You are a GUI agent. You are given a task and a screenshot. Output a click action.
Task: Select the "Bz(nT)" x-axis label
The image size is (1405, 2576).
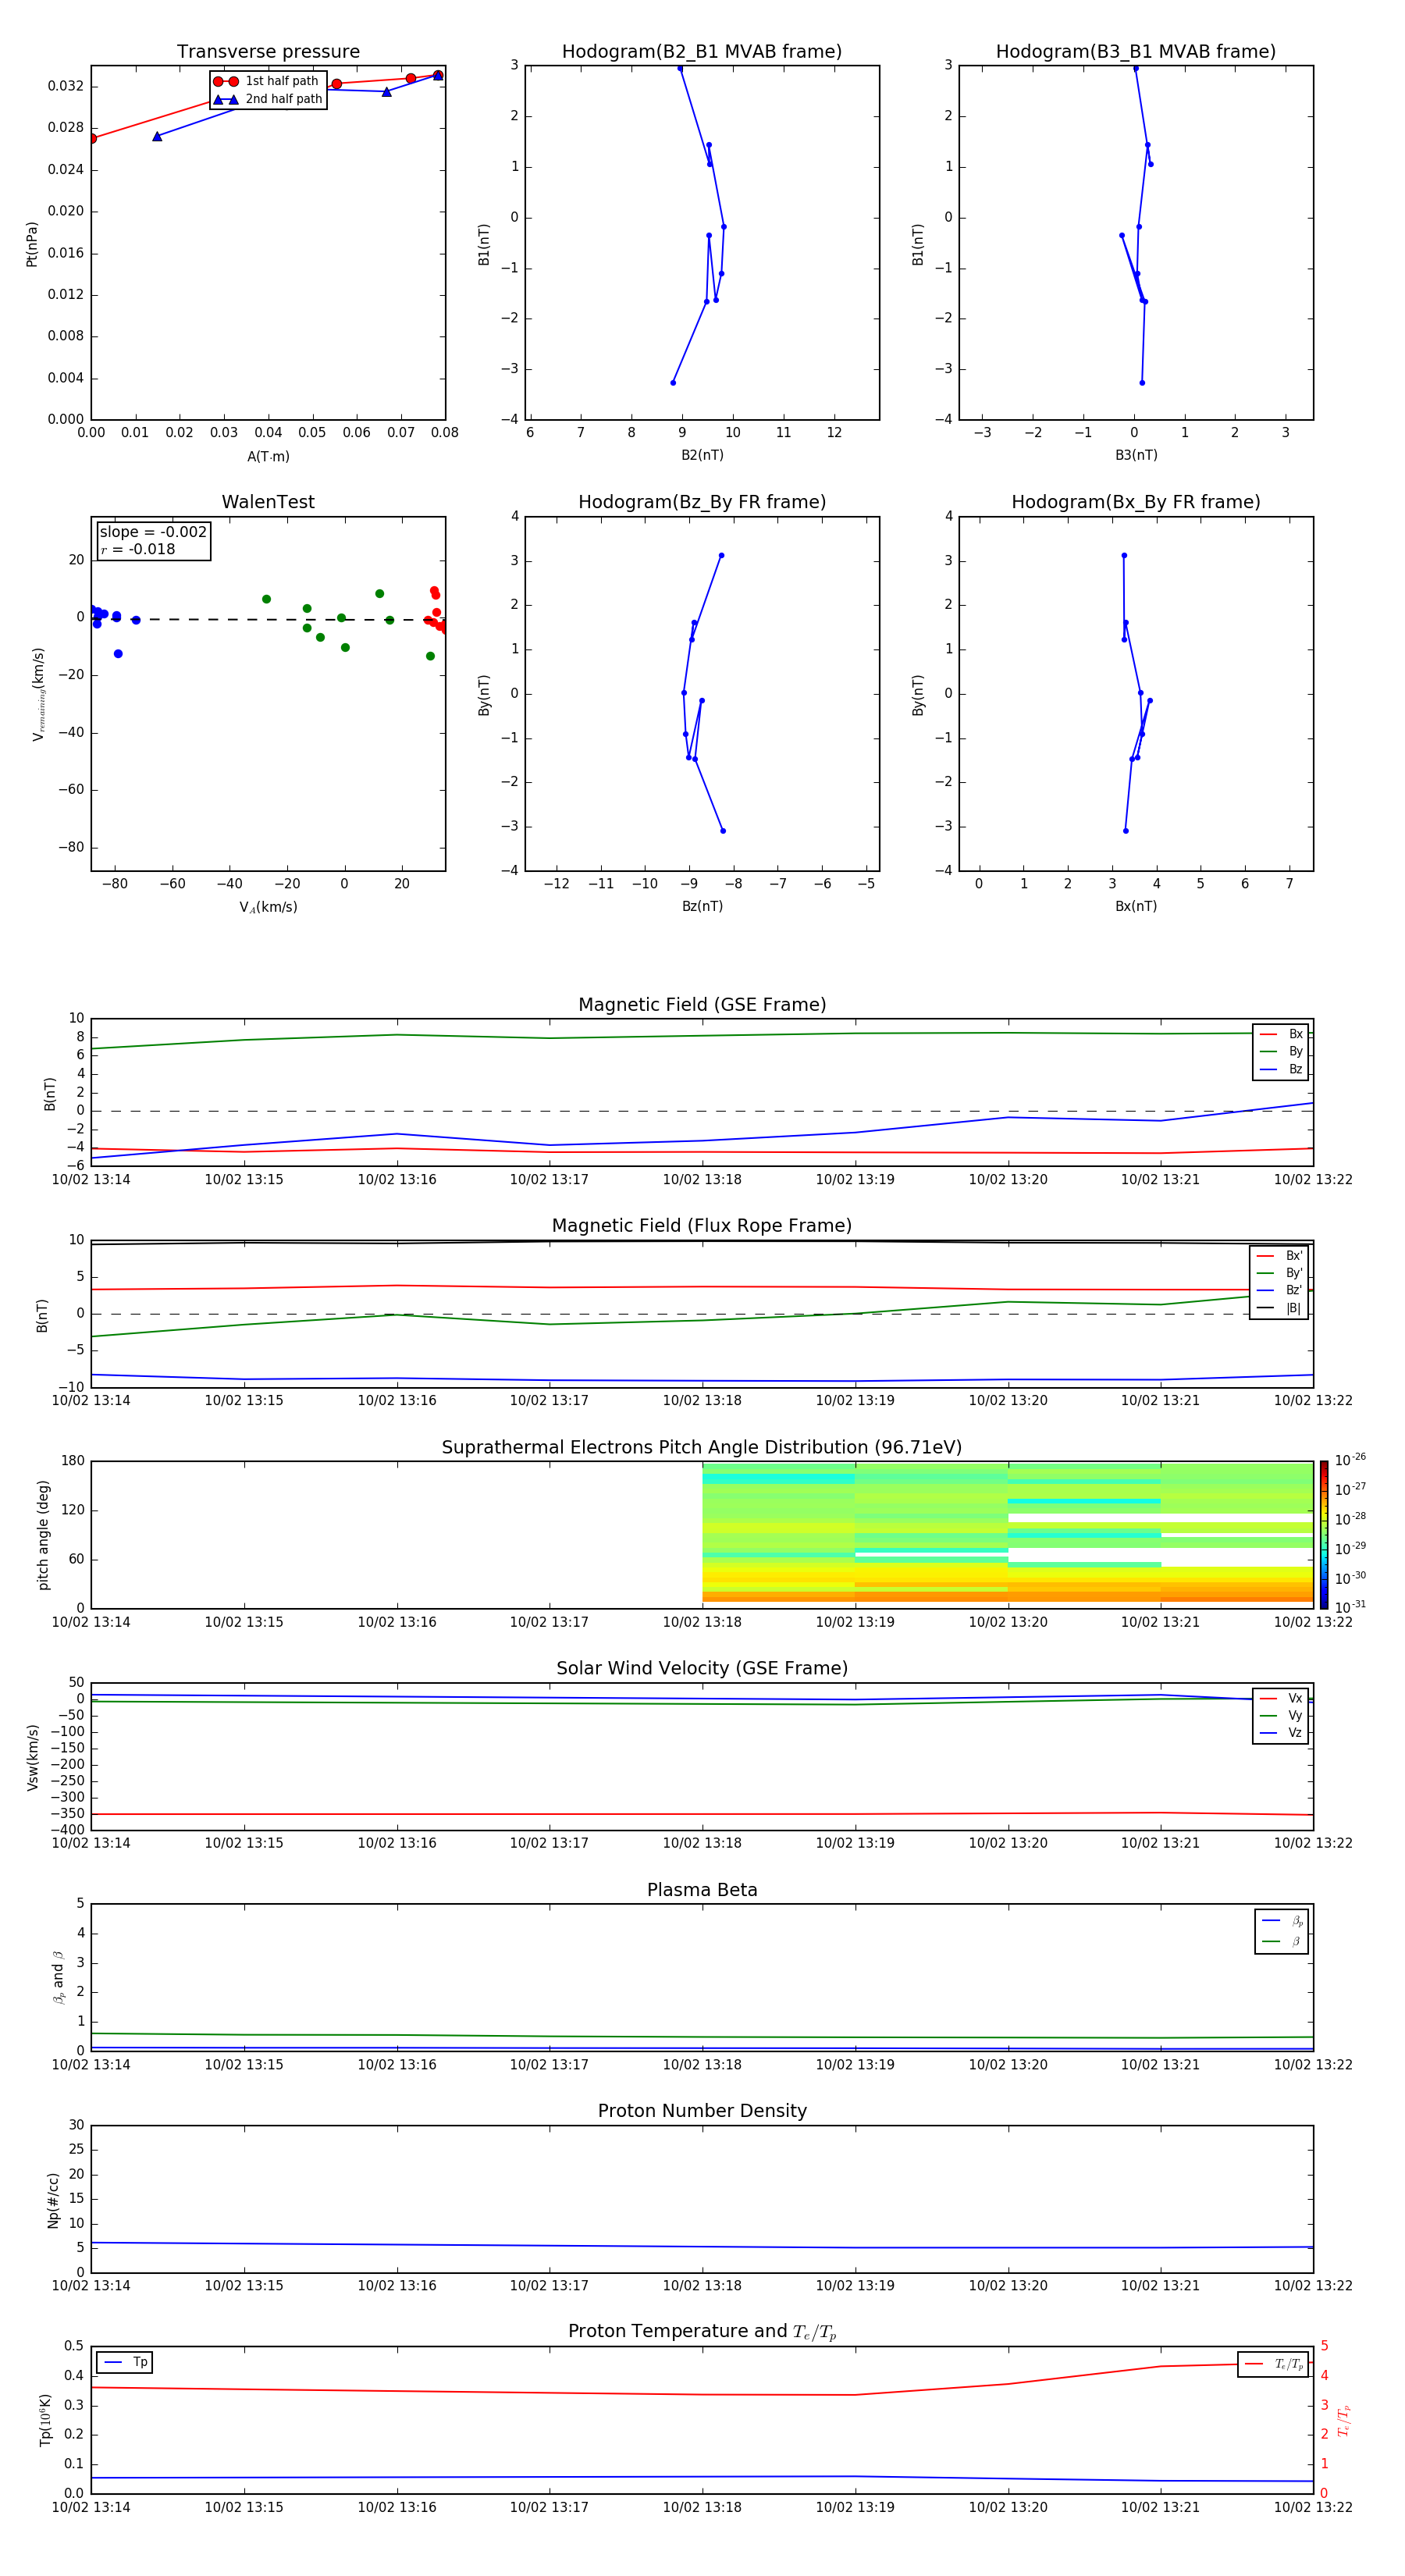click(x=702, y=906)
